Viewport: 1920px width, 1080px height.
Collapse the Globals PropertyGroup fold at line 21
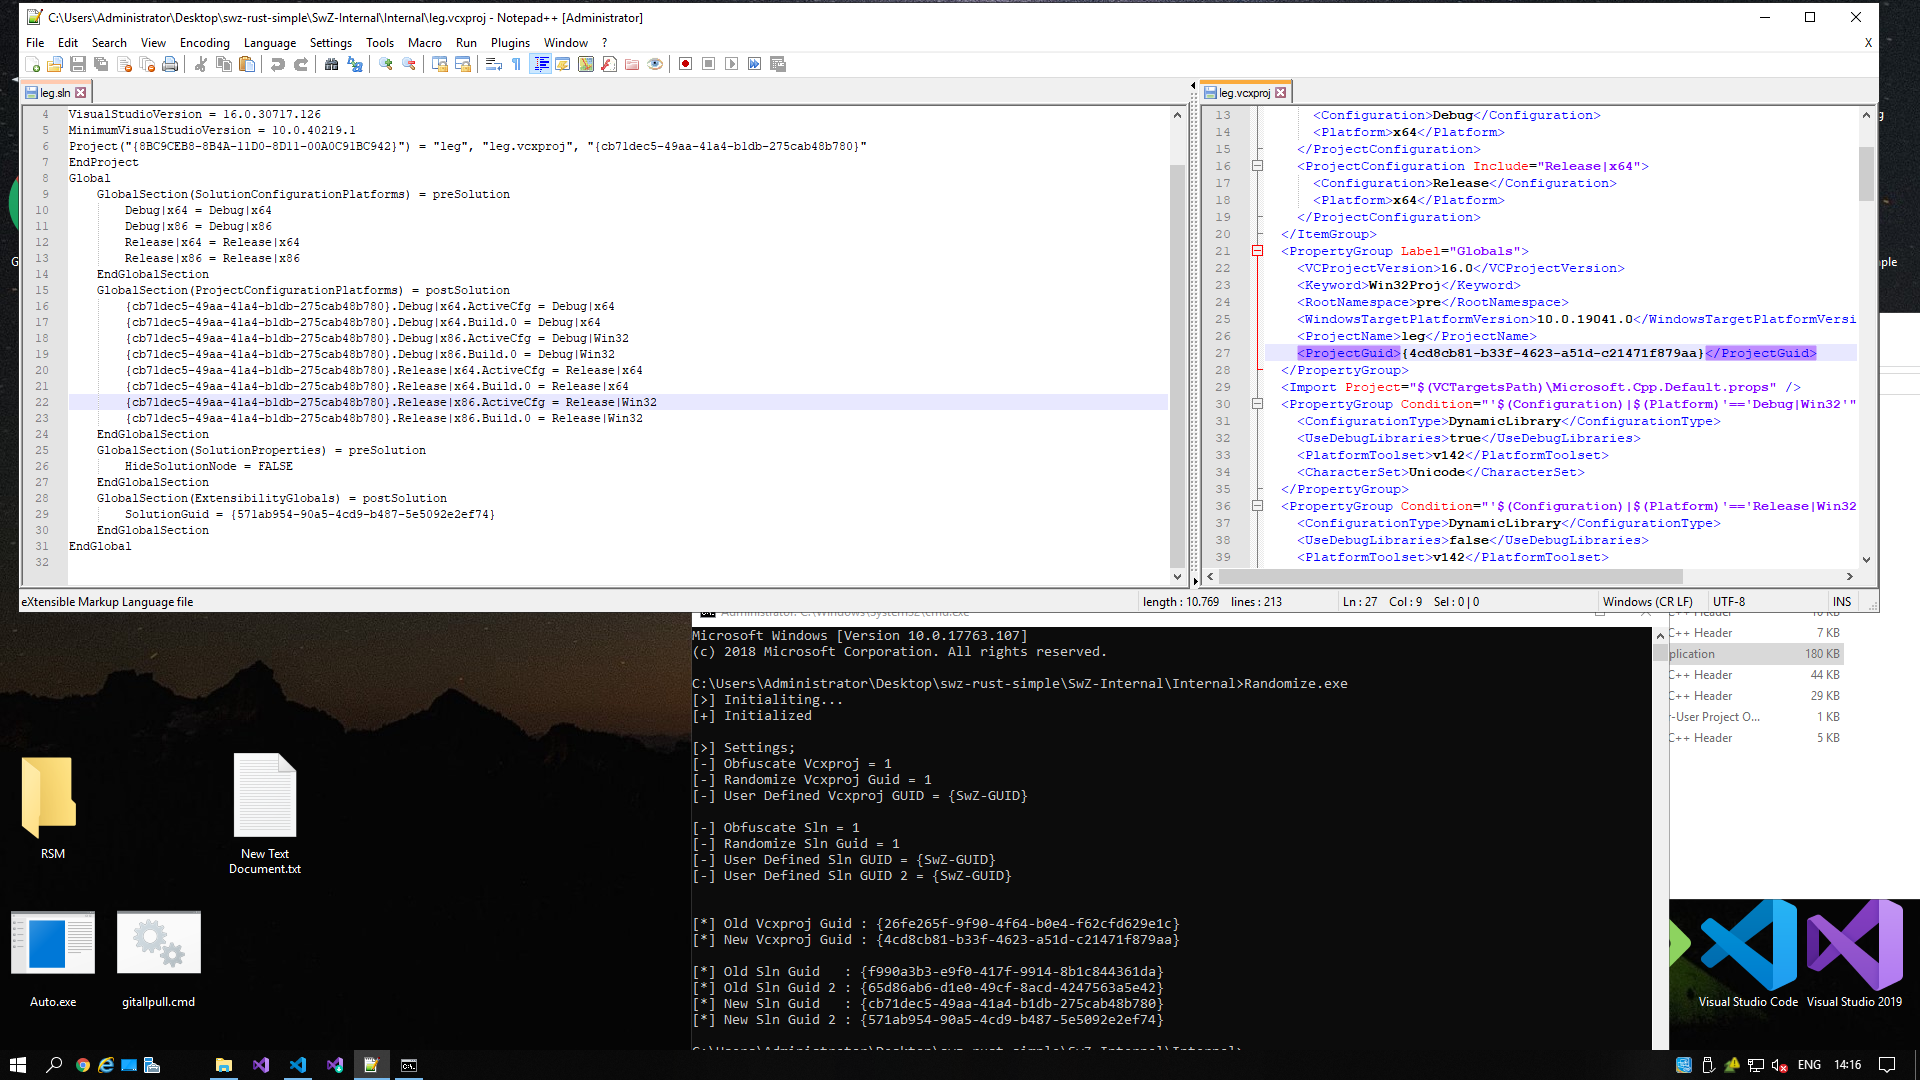coord(1257,251)
